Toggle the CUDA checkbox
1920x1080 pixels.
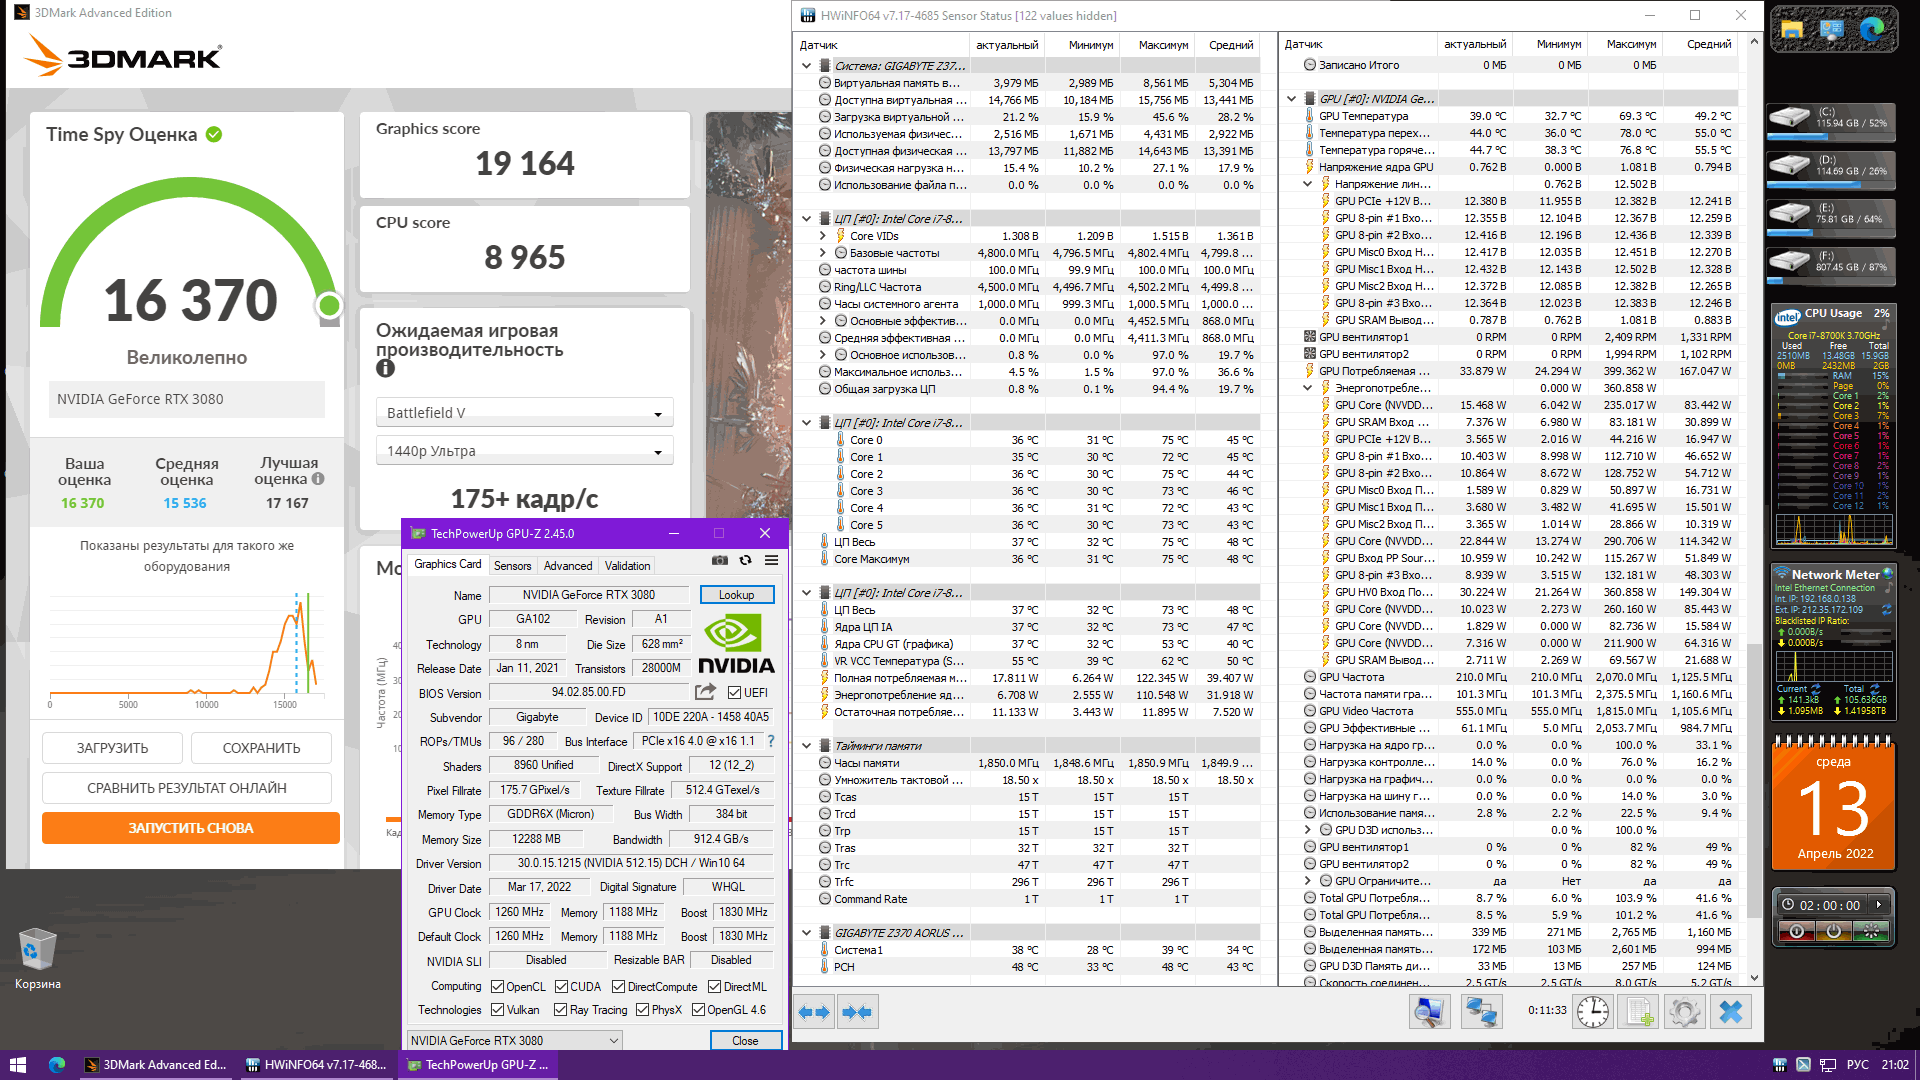tap(562, 987)
